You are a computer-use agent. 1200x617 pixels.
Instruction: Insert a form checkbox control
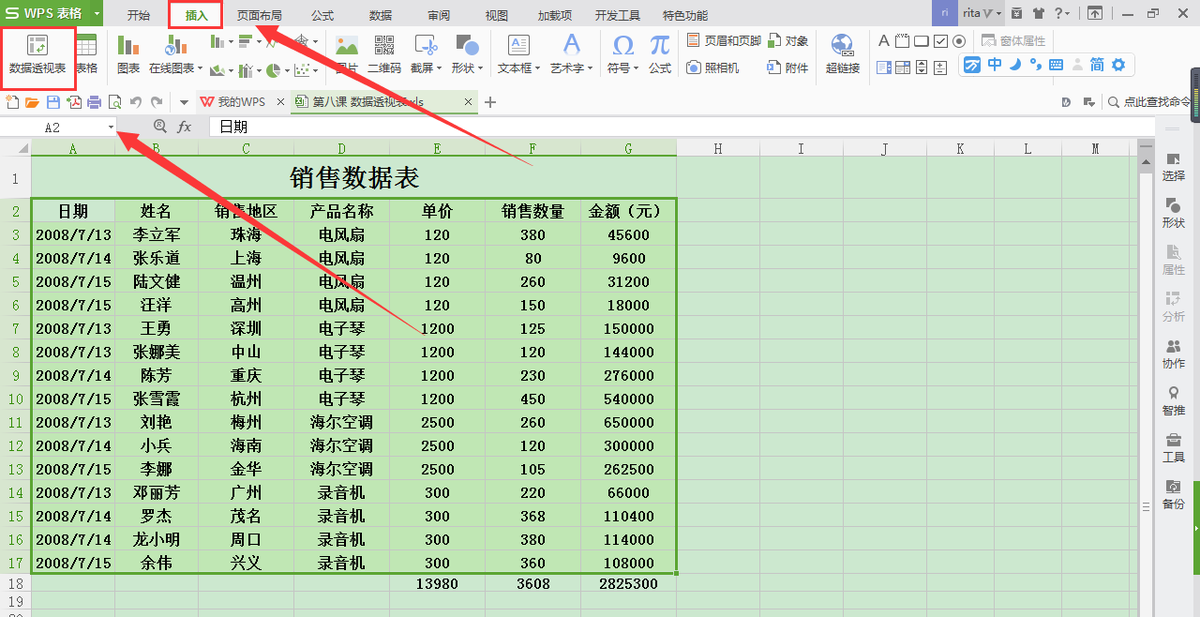941,41
